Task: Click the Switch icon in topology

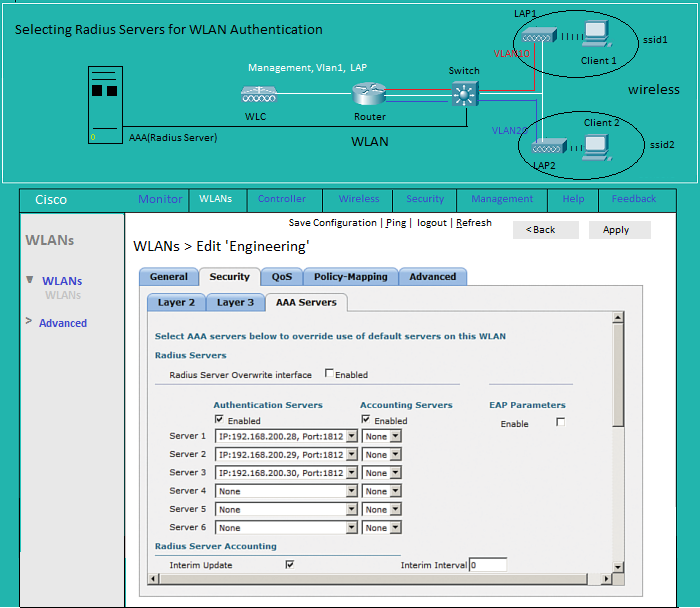Action: tap(464, 95)
